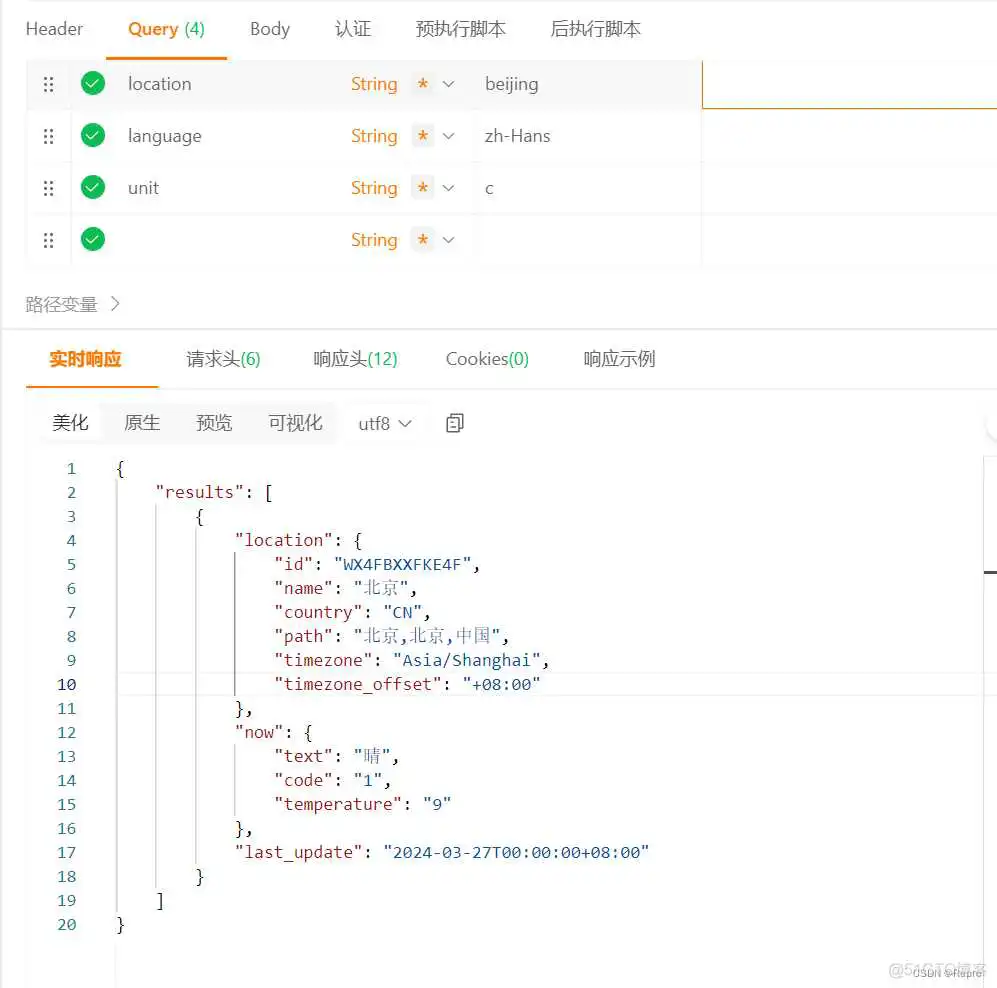Choose the 预览 response view
The height and width of the screenshot is (988, 997).
pyautogui.click(x=214, y=423)
